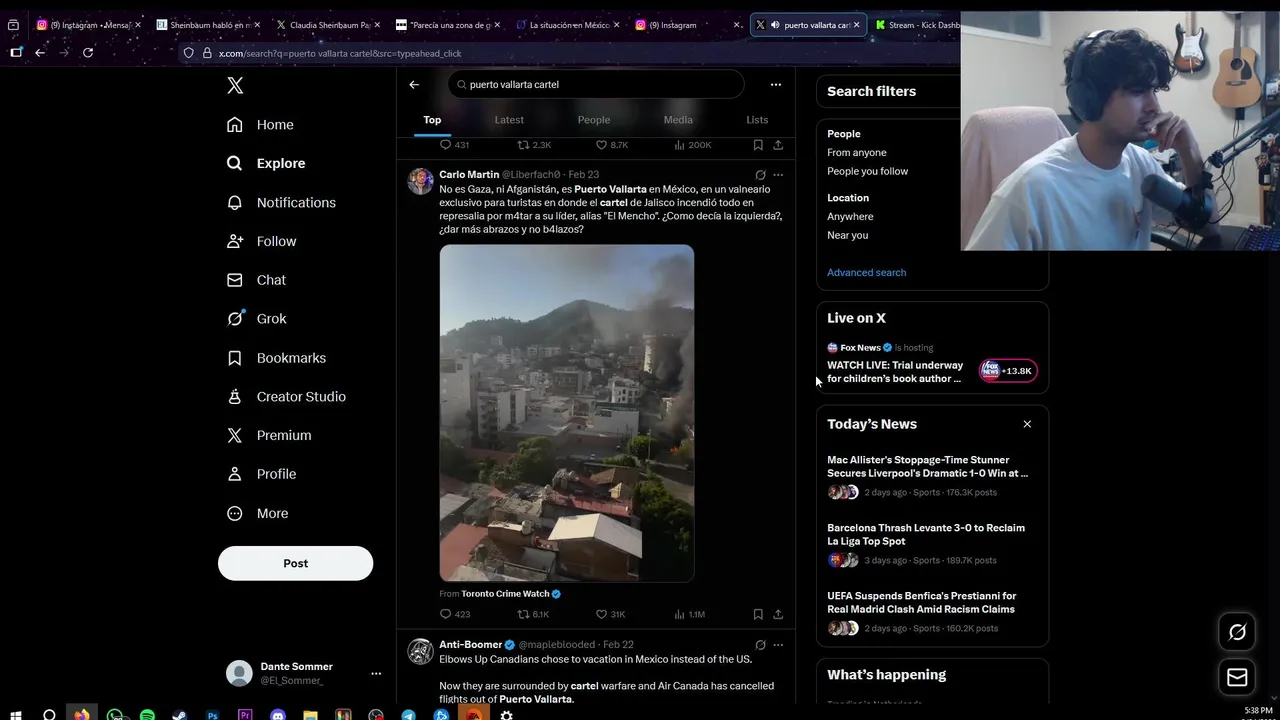1280x720 pixels.
Task: Open UEFA Suspends Benfica's Prestianni story
Action: (921, 603)
